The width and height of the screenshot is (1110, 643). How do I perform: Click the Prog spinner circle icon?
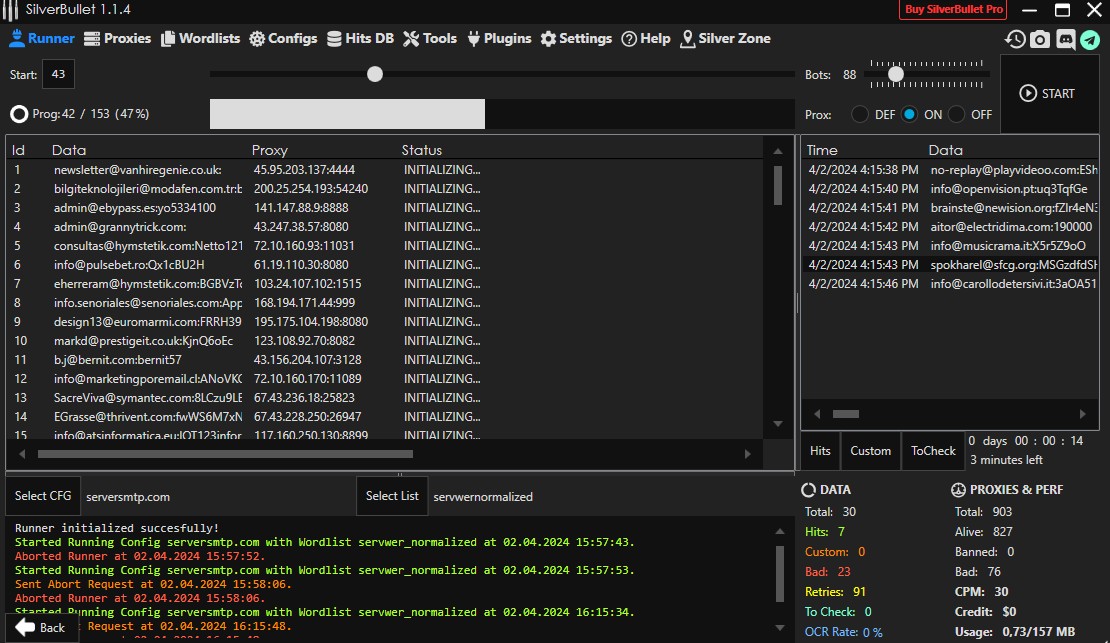click(x=19, y=114)
